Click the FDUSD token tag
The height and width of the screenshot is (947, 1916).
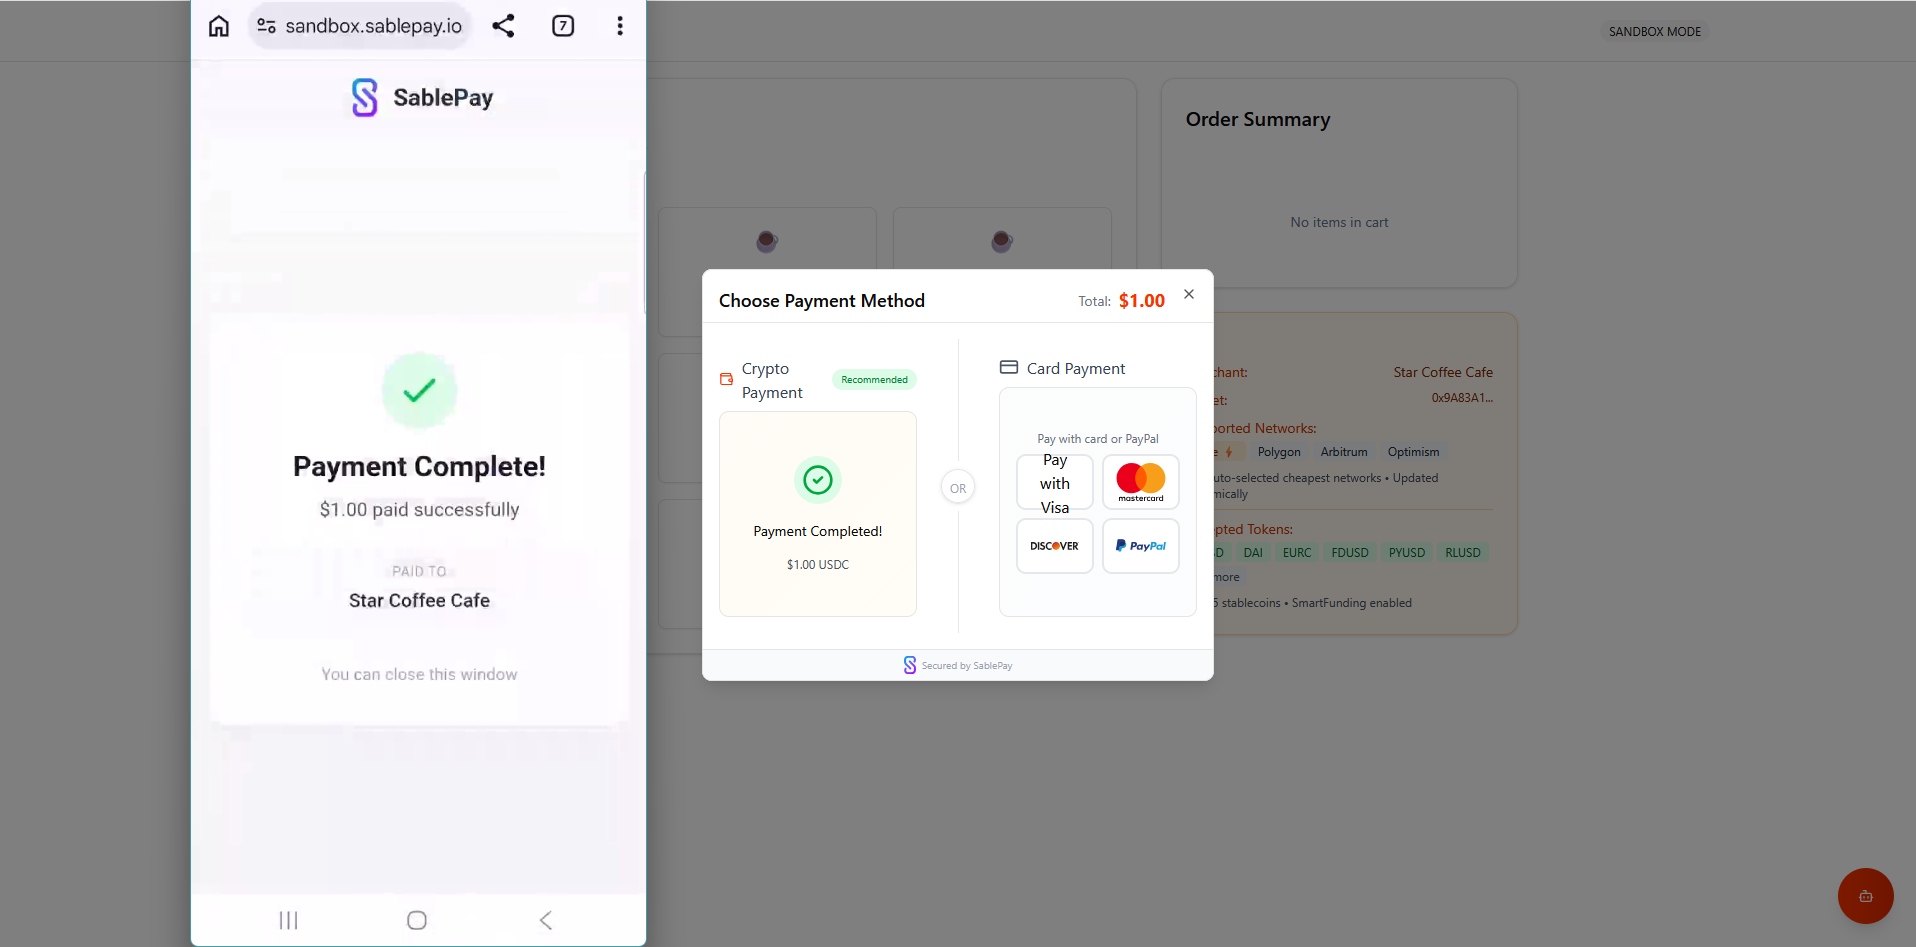[1350, 553]
